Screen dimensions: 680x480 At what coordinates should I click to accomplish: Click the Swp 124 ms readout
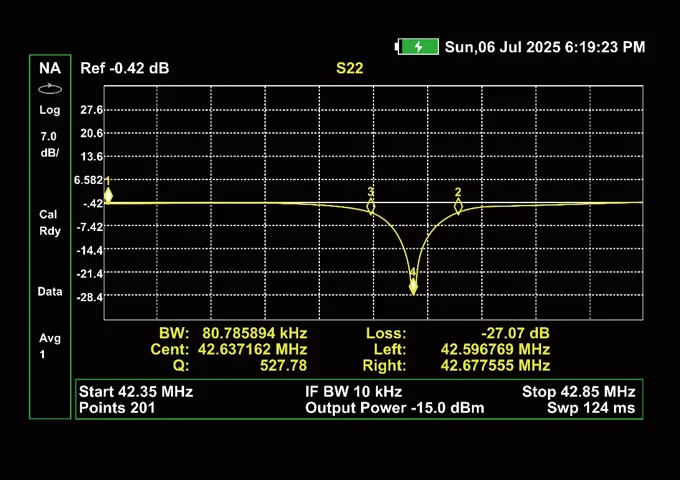(x=591, y=408)
